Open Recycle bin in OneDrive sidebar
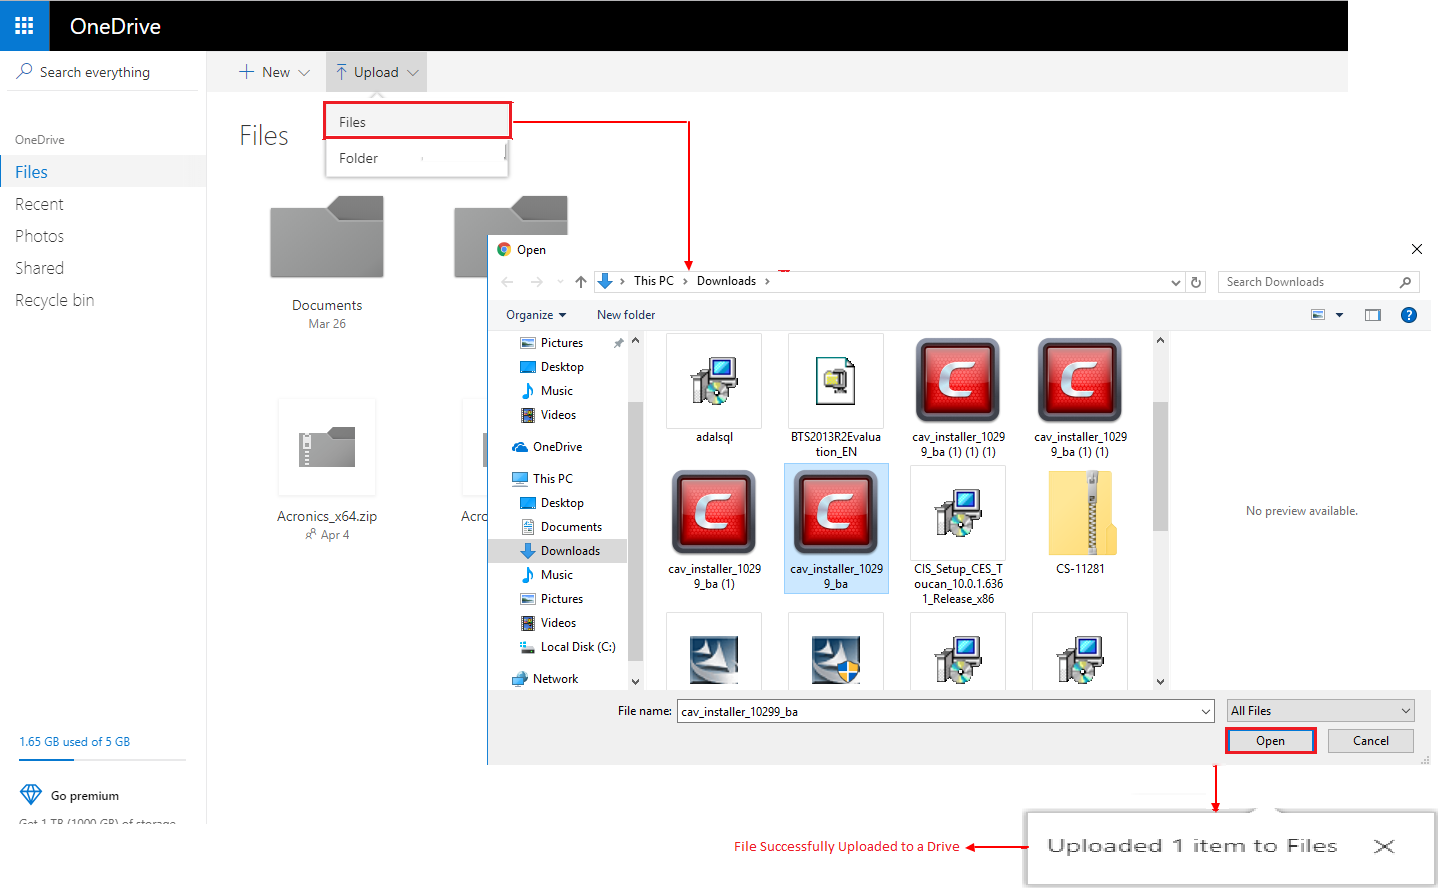This screenshot has height=889, width=1442. pos(54,300)
